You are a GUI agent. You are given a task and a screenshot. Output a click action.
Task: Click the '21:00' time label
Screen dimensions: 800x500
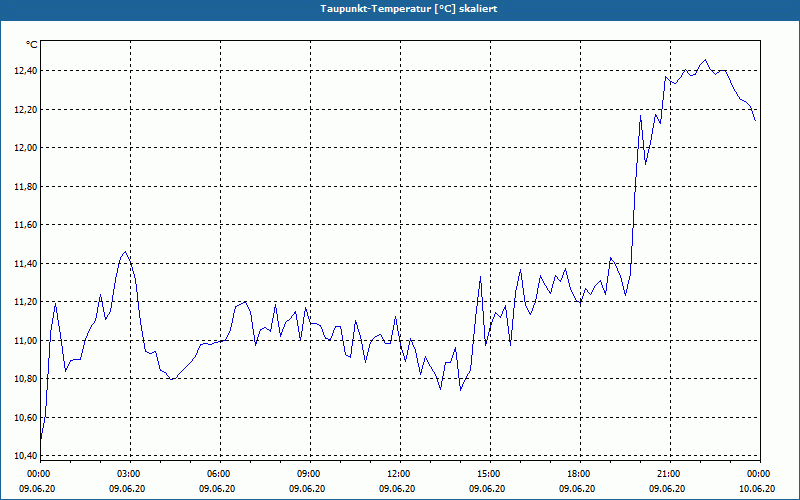(x=667, y=474)
